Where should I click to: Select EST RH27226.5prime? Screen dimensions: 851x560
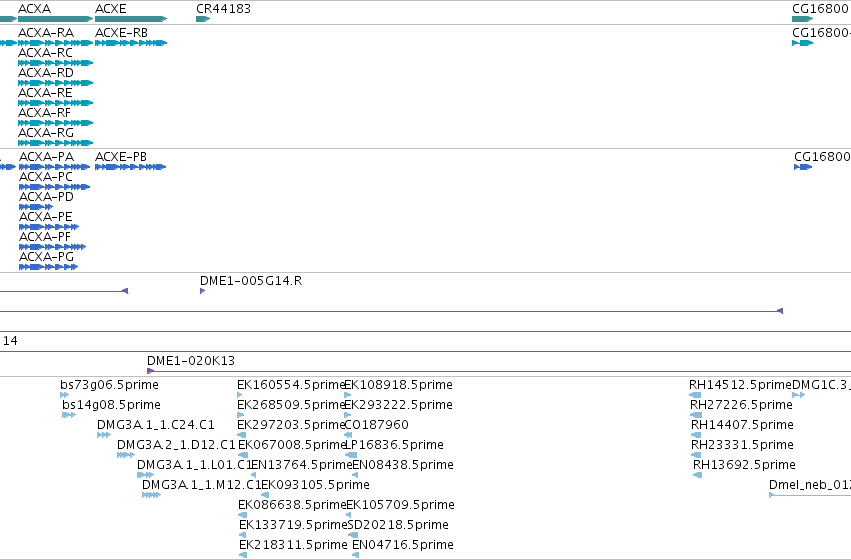coord(696,415)
